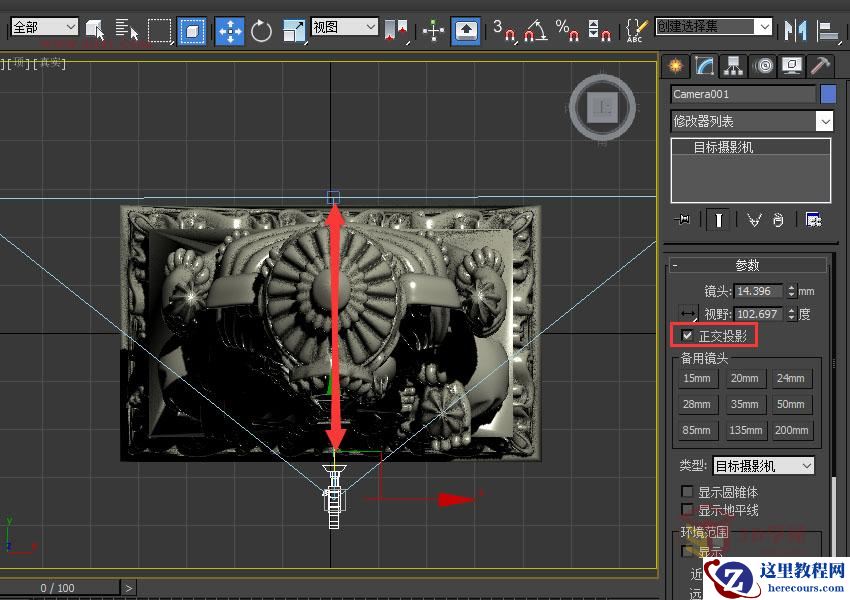This screenshot has height=600, width=850.
Task: Click the 35mm stock lens button
Action: coord(744,405)
